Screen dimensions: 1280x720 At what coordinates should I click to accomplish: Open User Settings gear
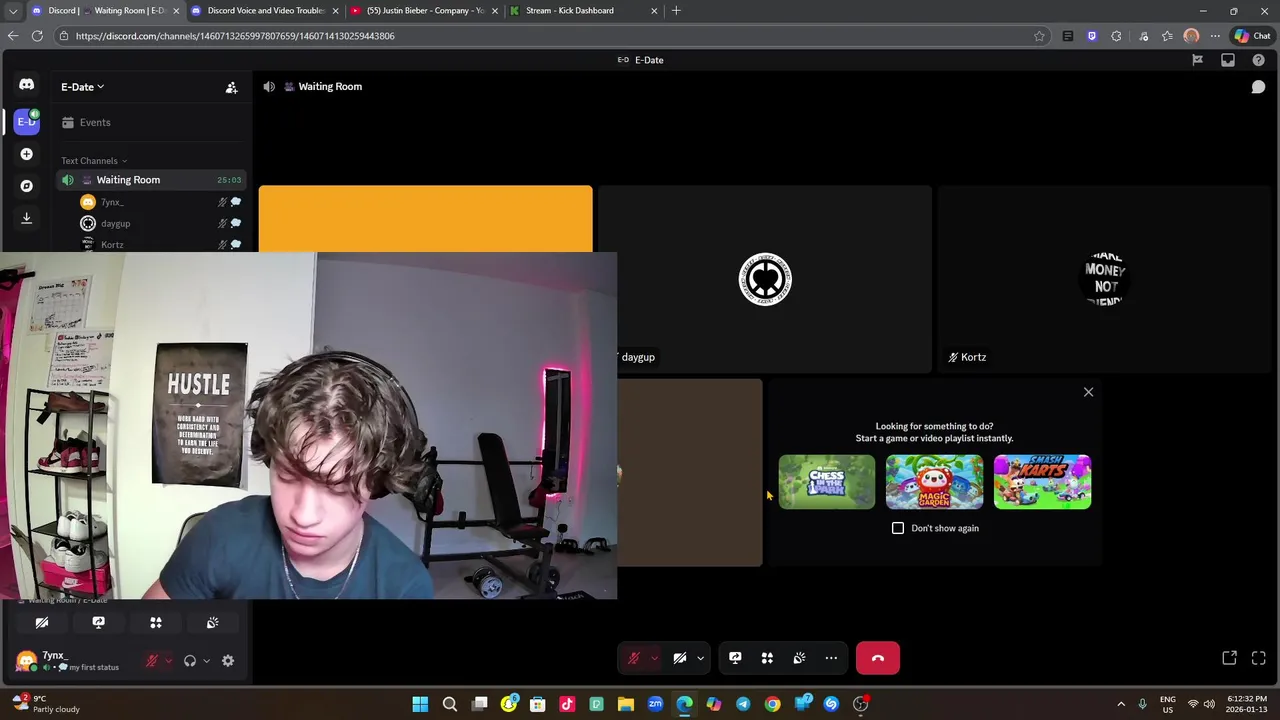(228, 661)
